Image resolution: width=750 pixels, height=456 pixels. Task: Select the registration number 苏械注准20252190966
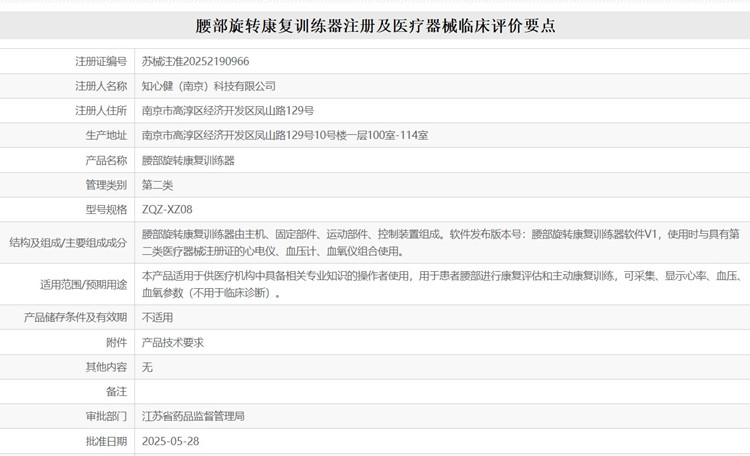coord(195,62)
